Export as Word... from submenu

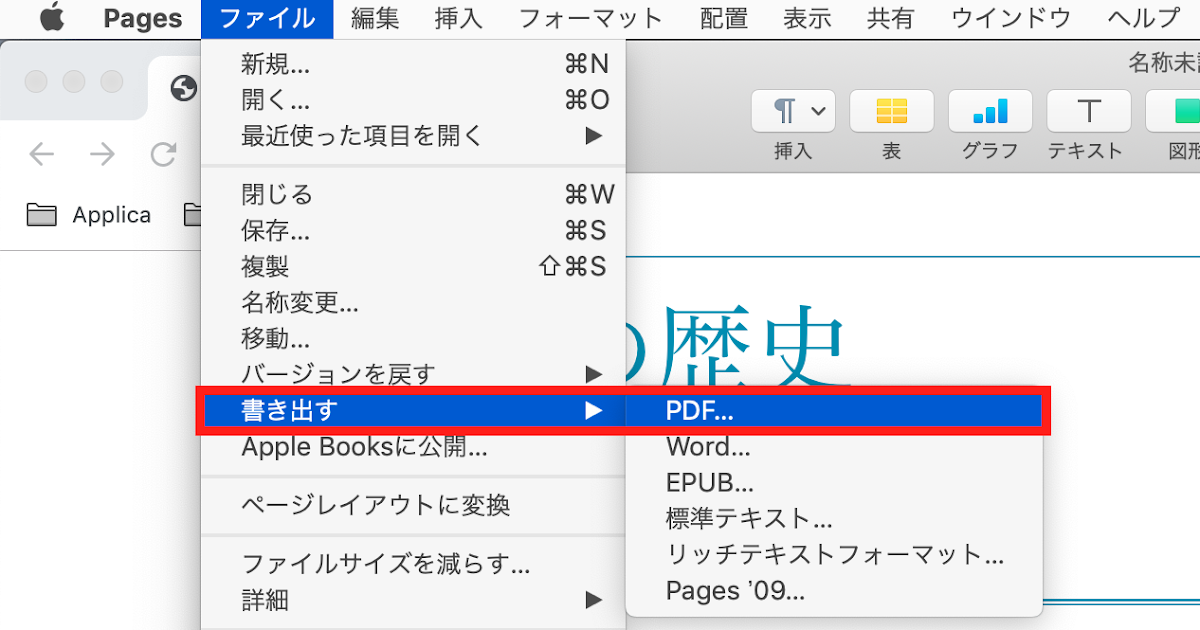834,447
